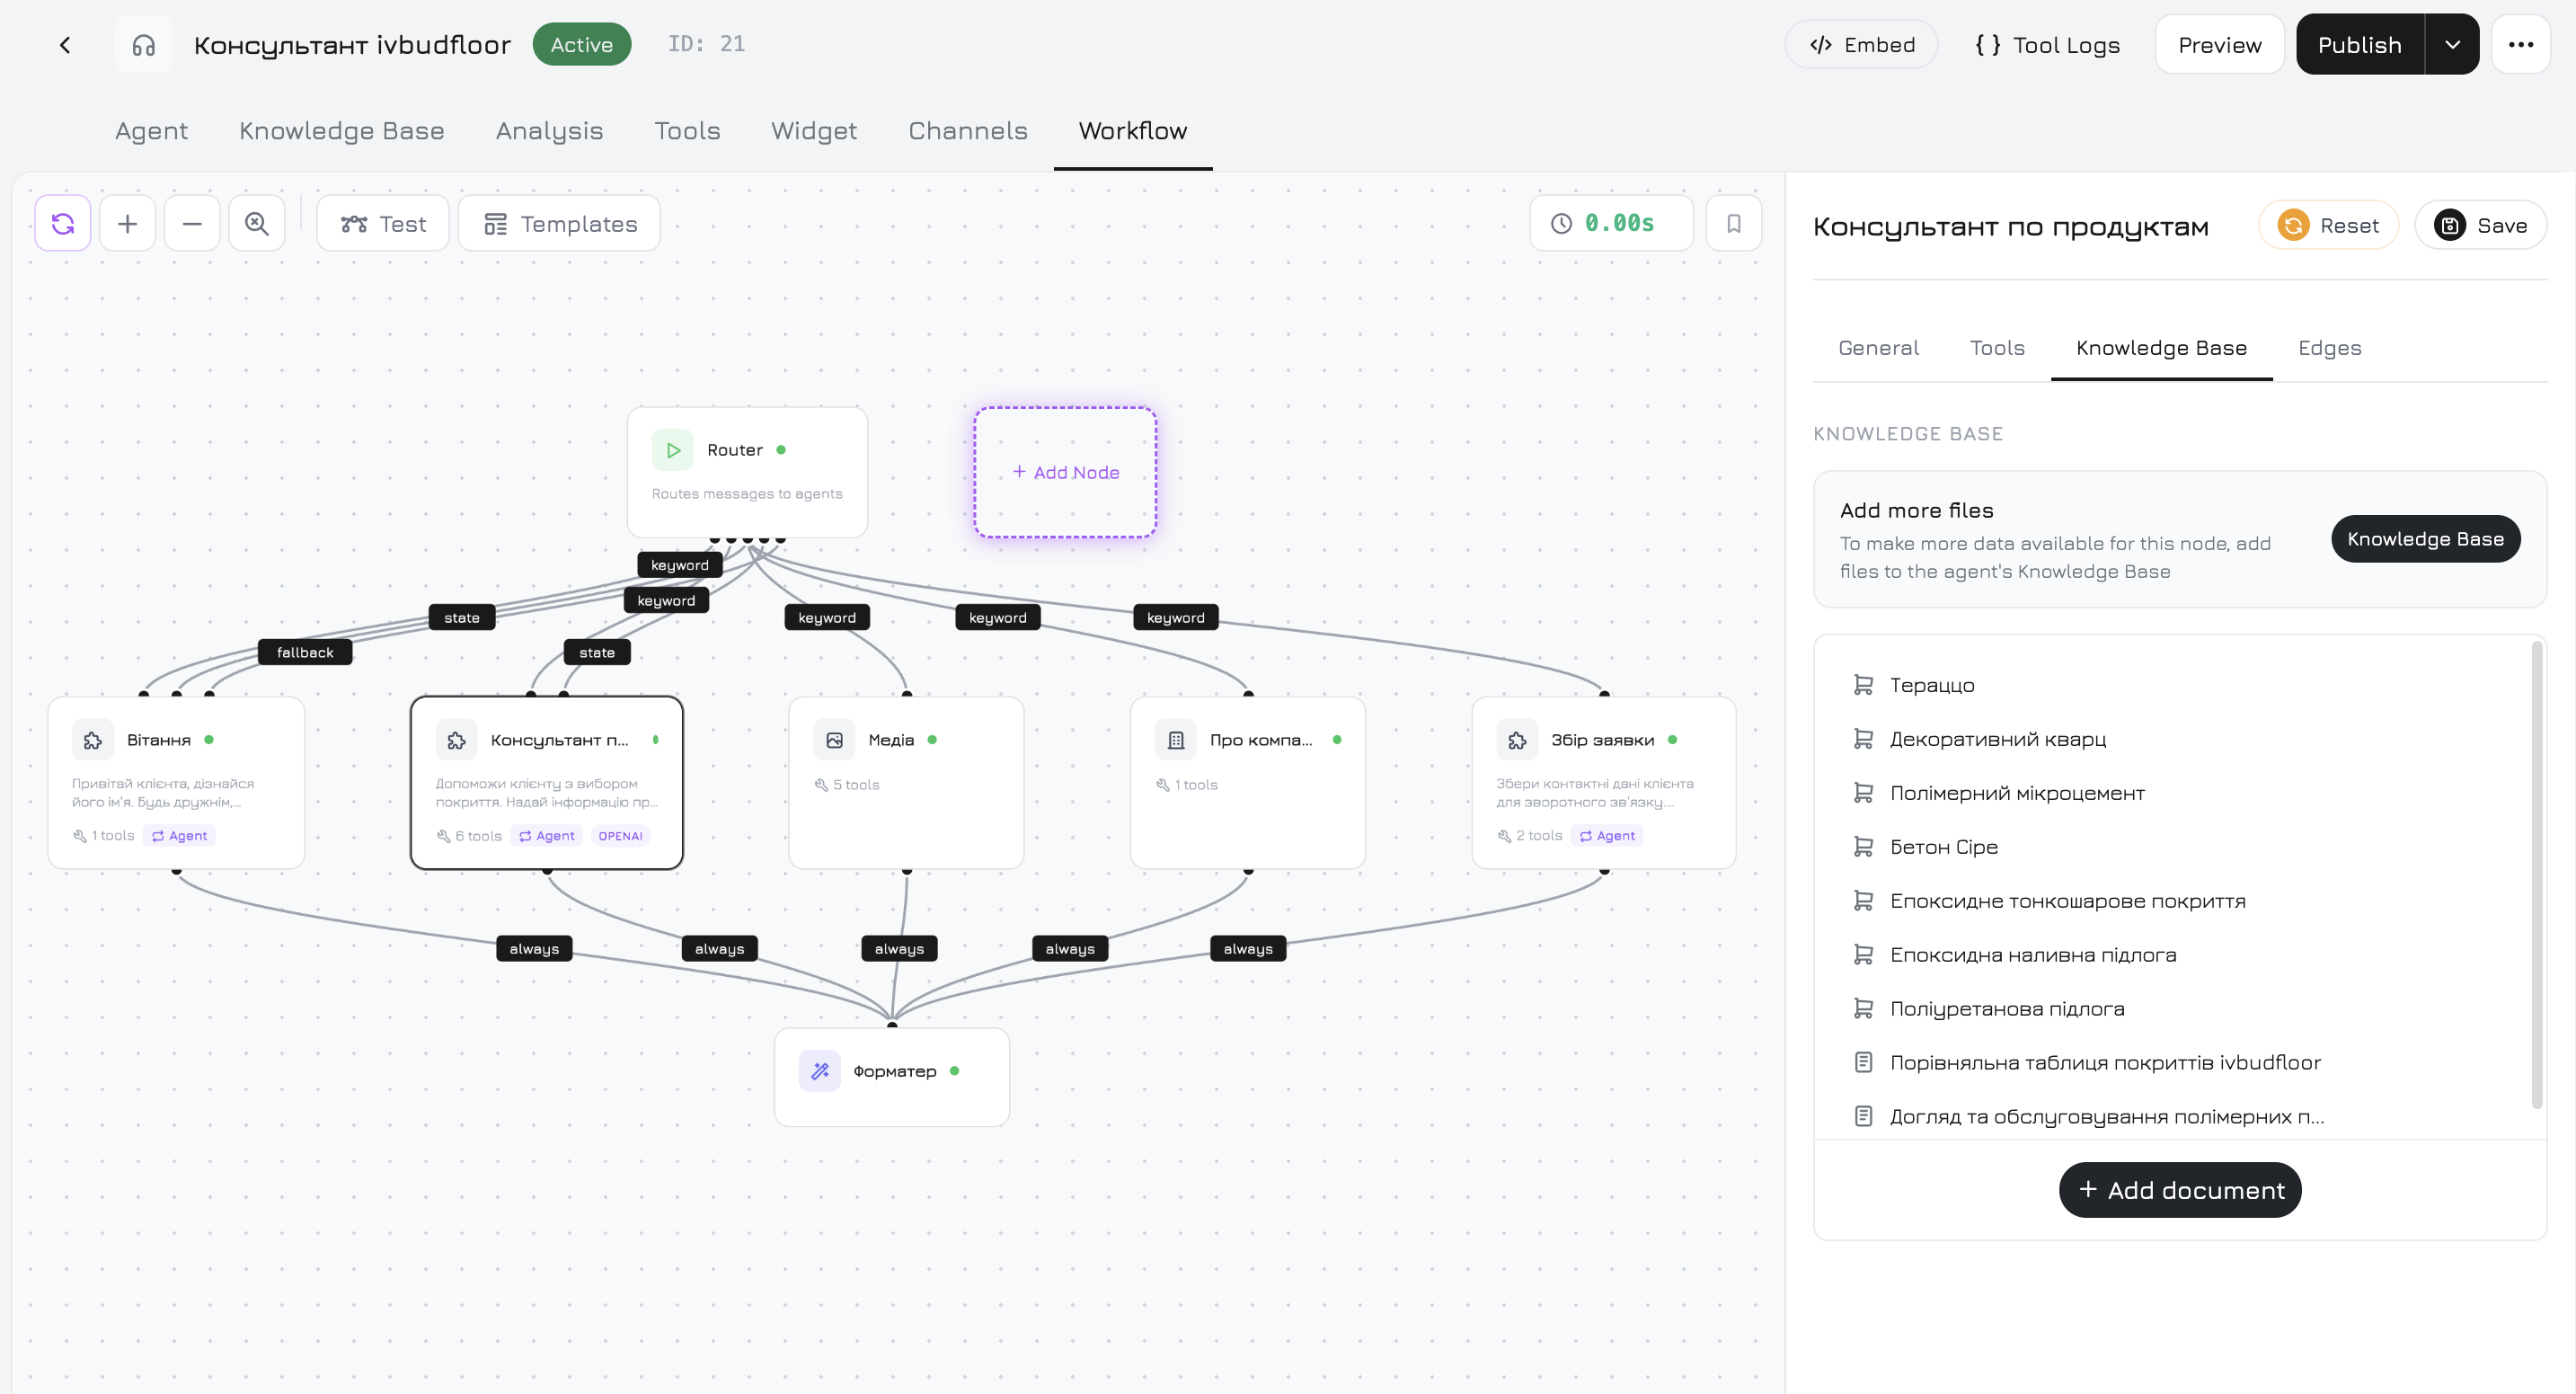
Task: Toggle the status dot on Збір заявки node
Action: [x=1672, y=740]
